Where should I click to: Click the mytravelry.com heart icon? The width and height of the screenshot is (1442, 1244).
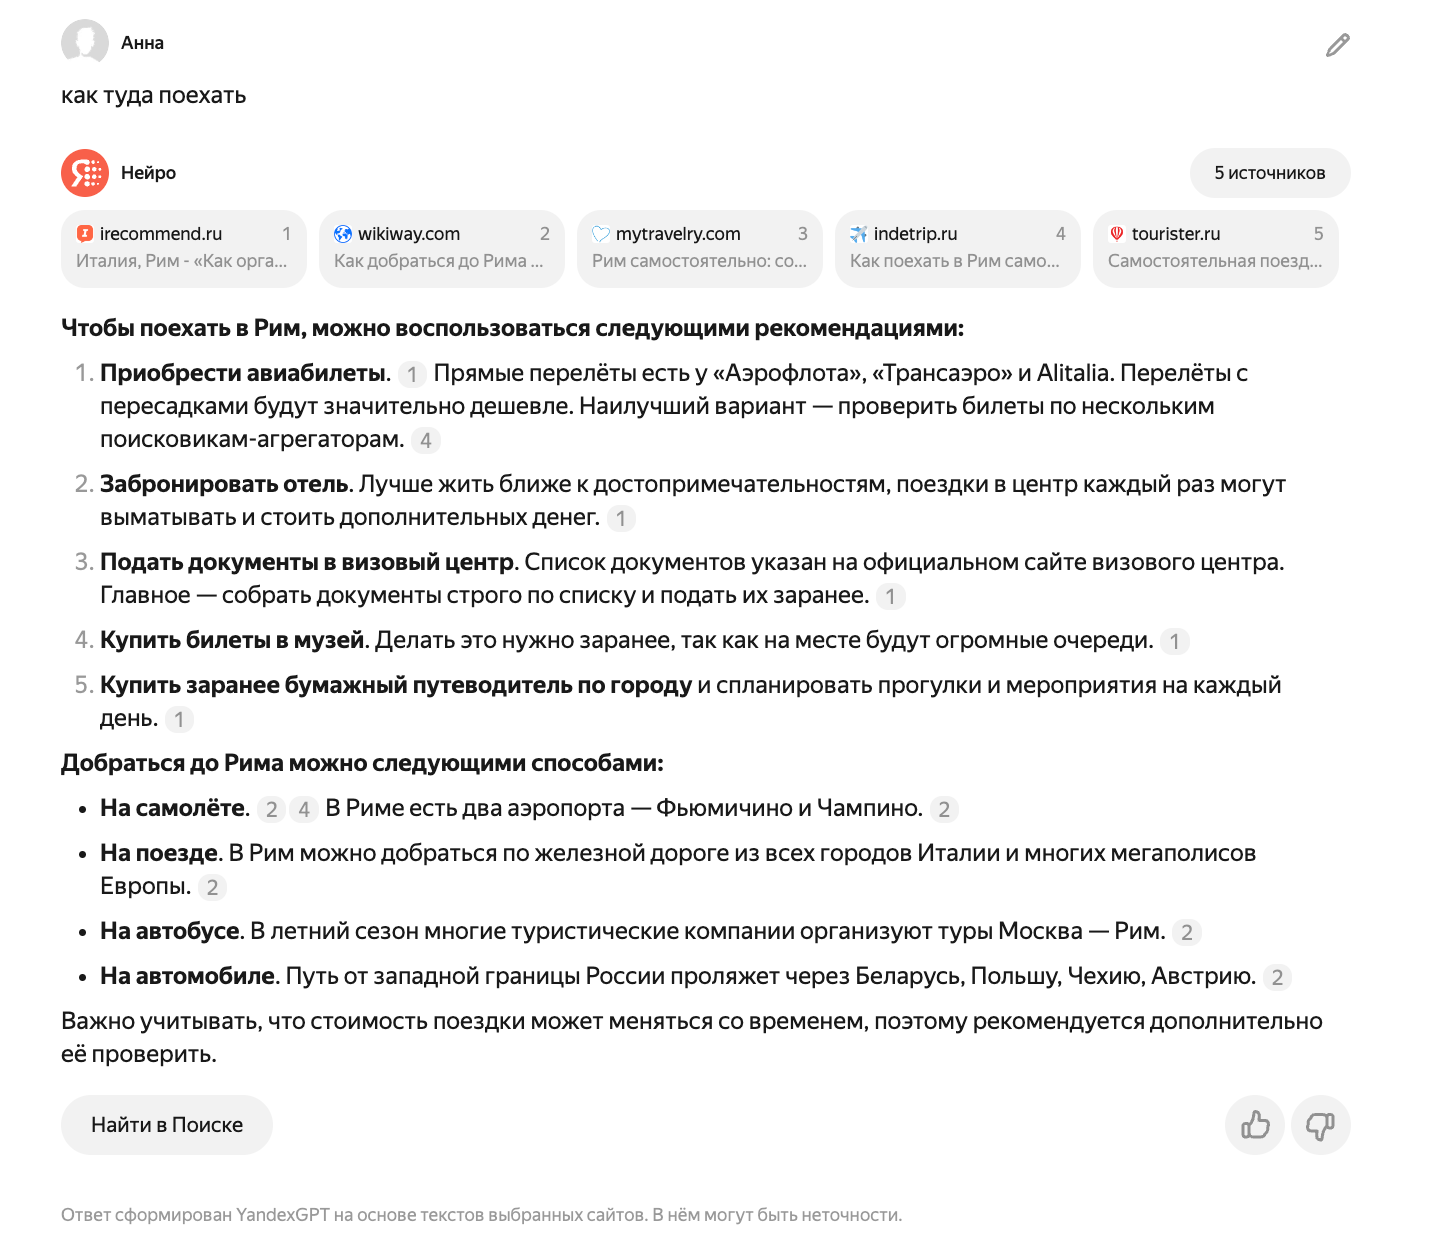click(601, 233)
